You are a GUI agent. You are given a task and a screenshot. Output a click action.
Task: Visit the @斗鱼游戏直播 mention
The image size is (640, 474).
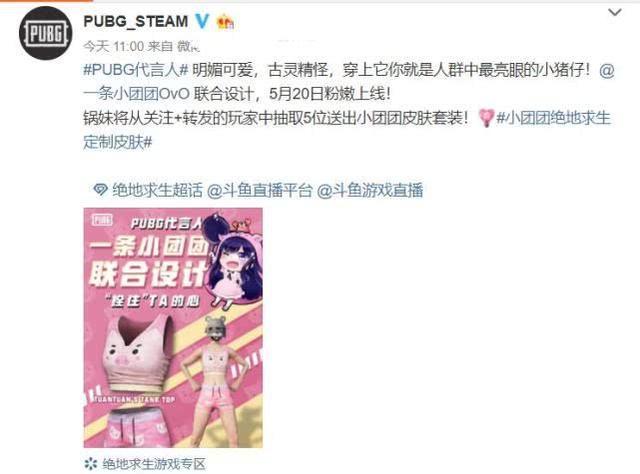click(370, 190)
